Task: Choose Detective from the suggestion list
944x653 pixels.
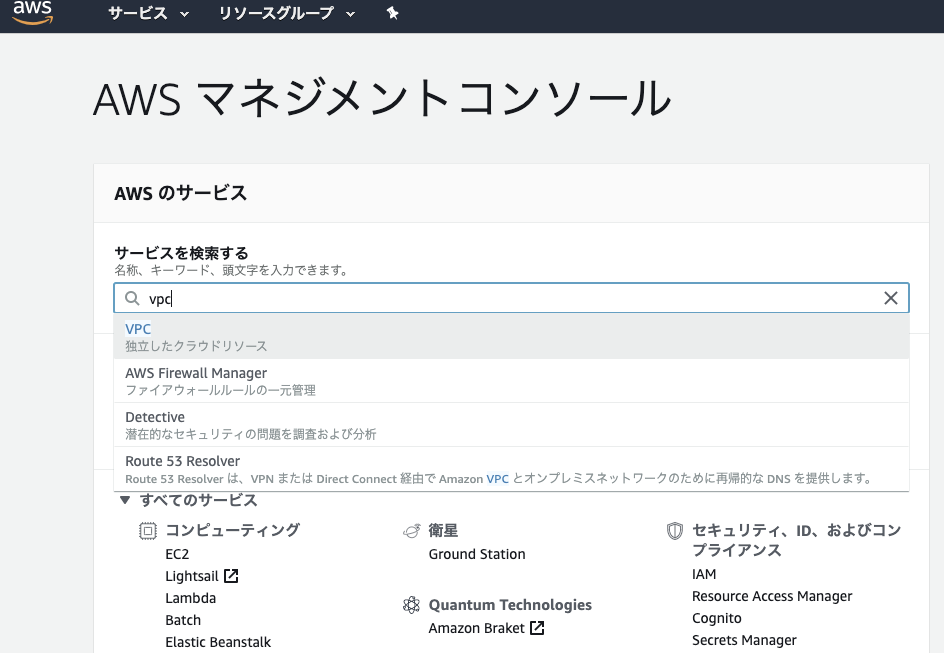Action: tap(155, 417)
